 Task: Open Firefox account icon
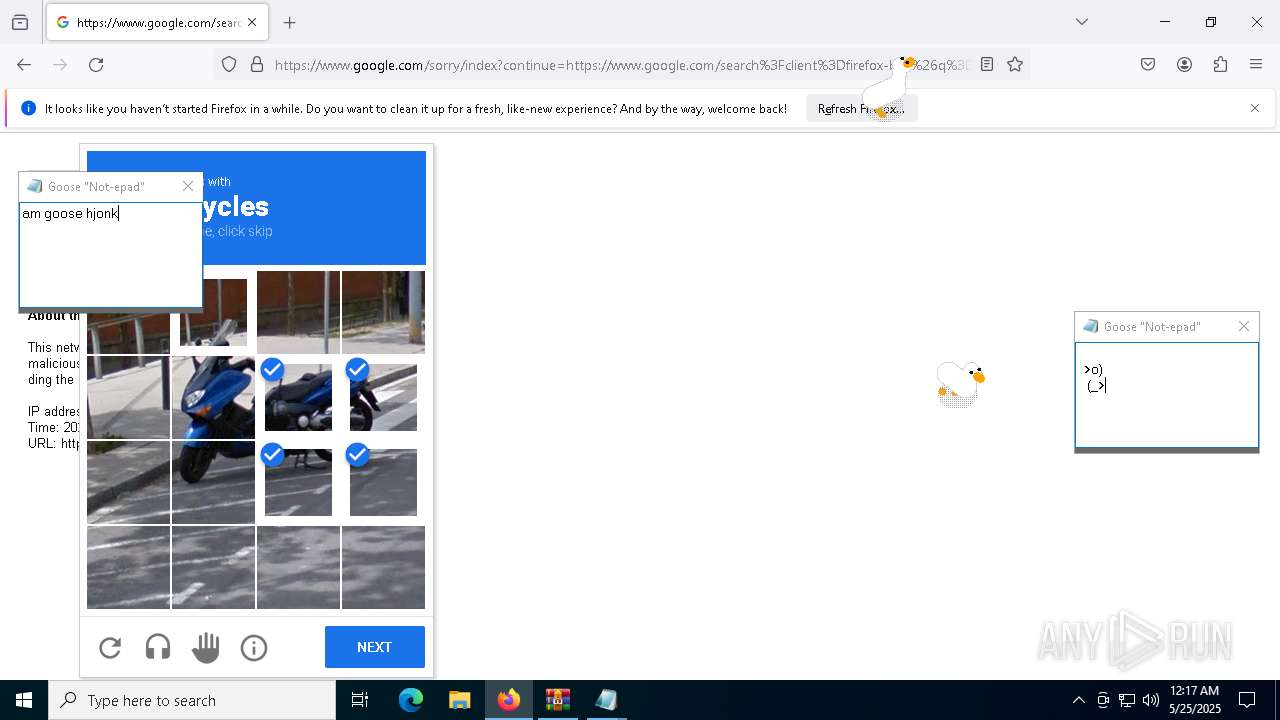point(1184,64)
